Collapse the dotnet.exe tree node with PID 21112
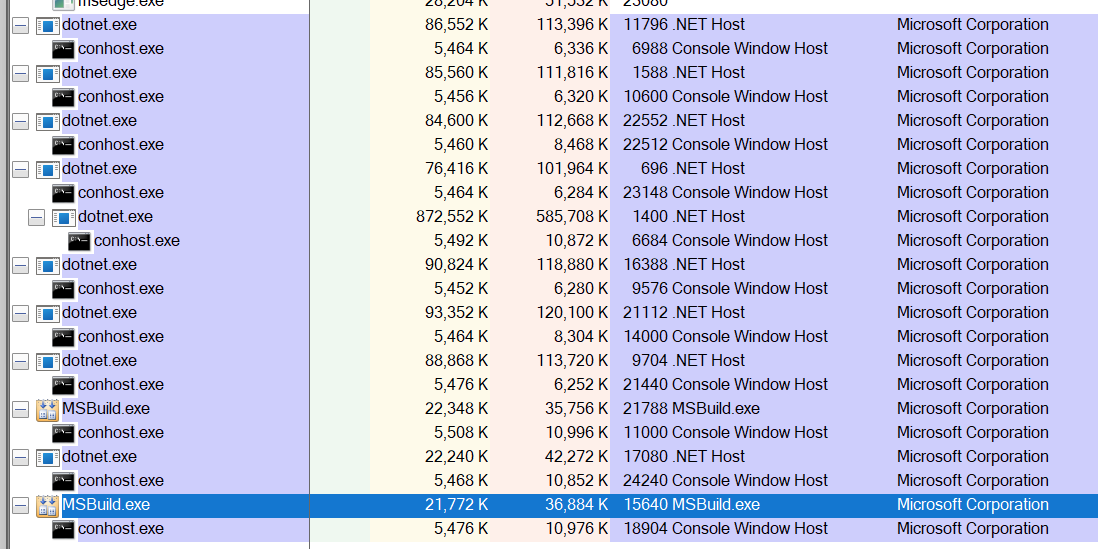 click(20, 313)
